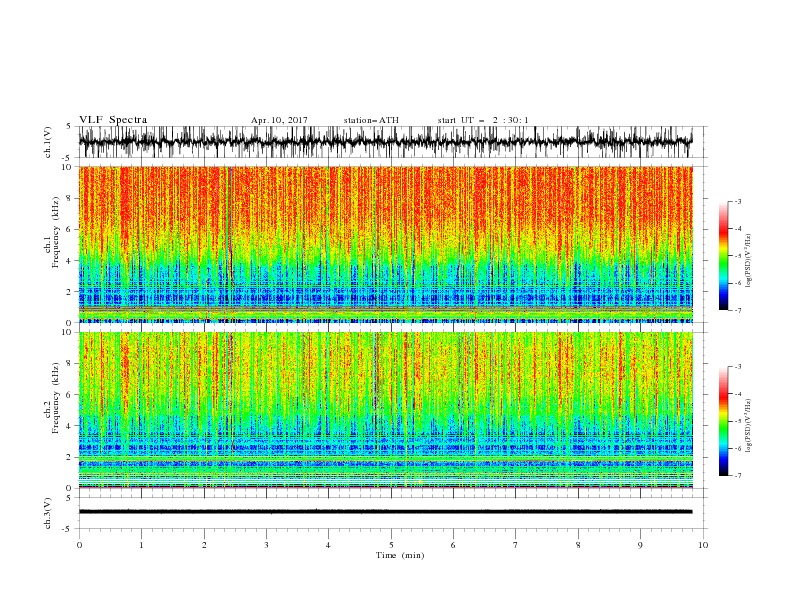Screen dimensions: 792x612
Task: Click the lower PSD color scale bar
Action: (723, 421)
